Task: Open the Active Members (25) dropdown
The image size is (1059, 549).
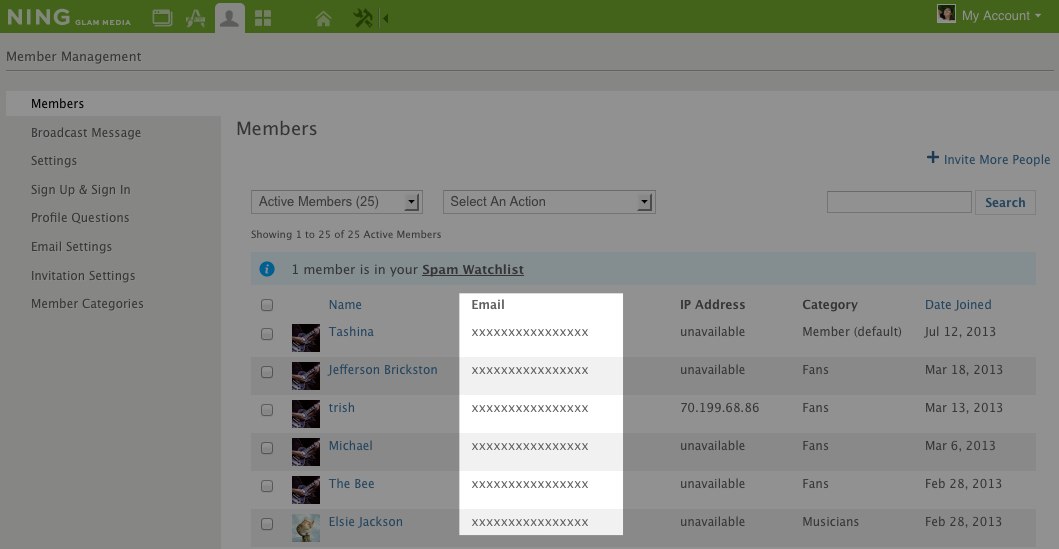Action: pos(337,202)
